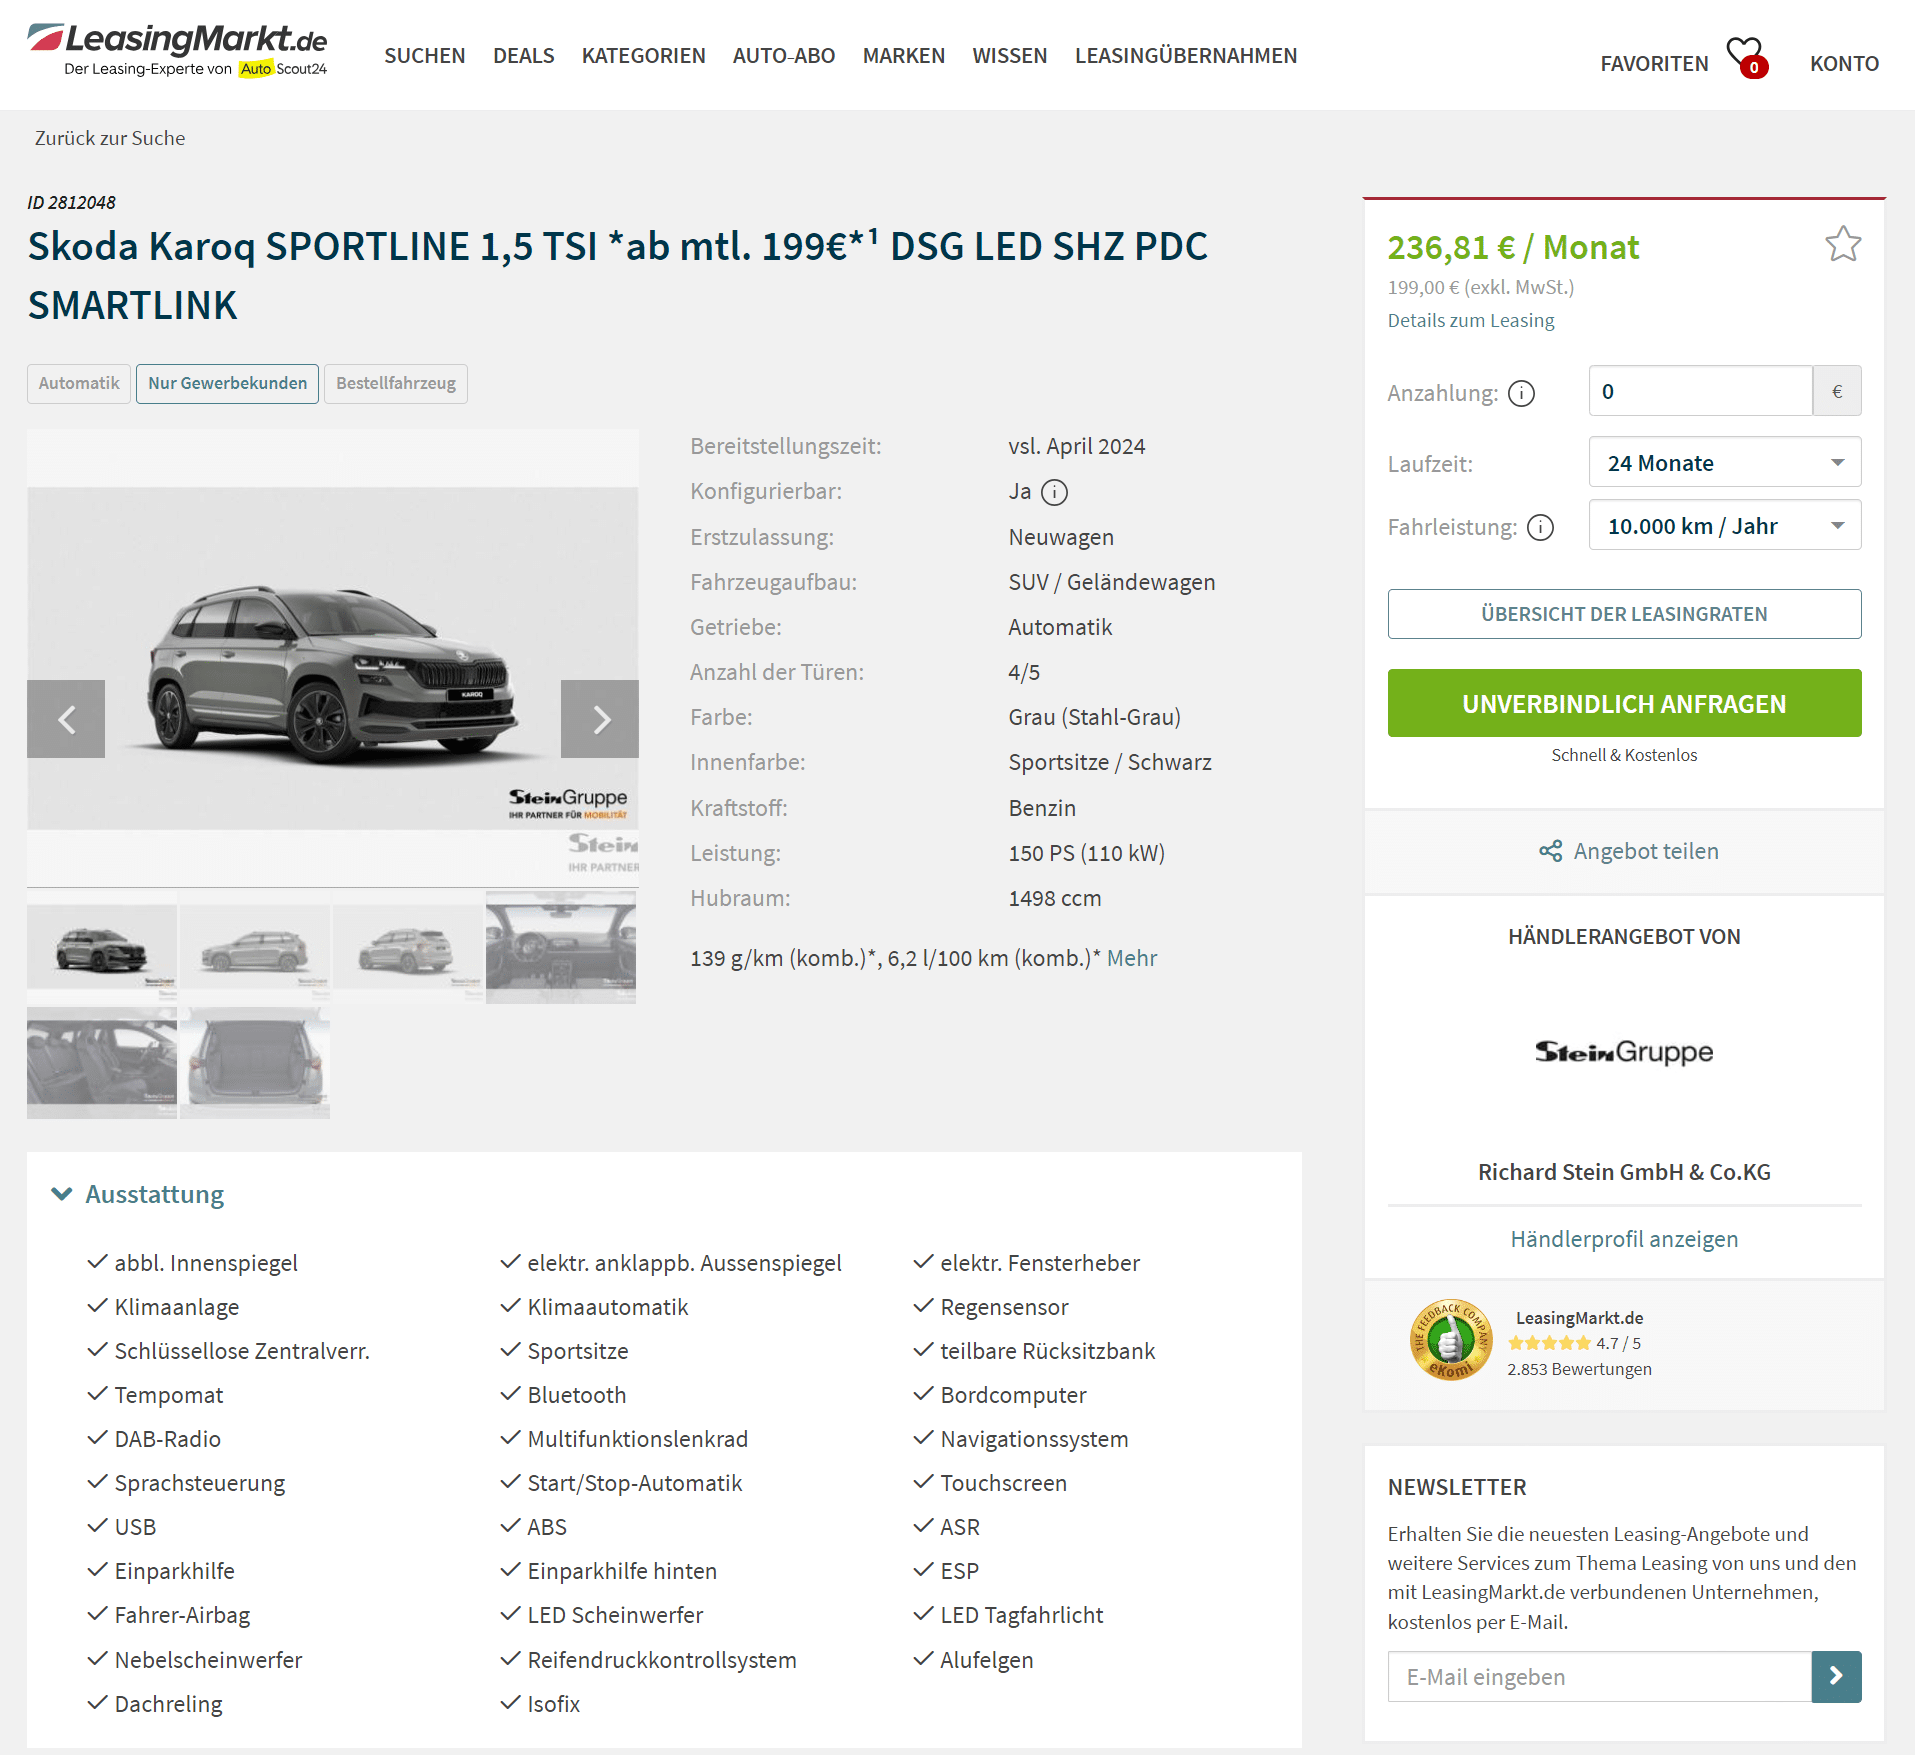The height and width of the screenshot is (1755, 1915).
Task: Add offer to favorites with star icon
Action: pos(1842,244)
